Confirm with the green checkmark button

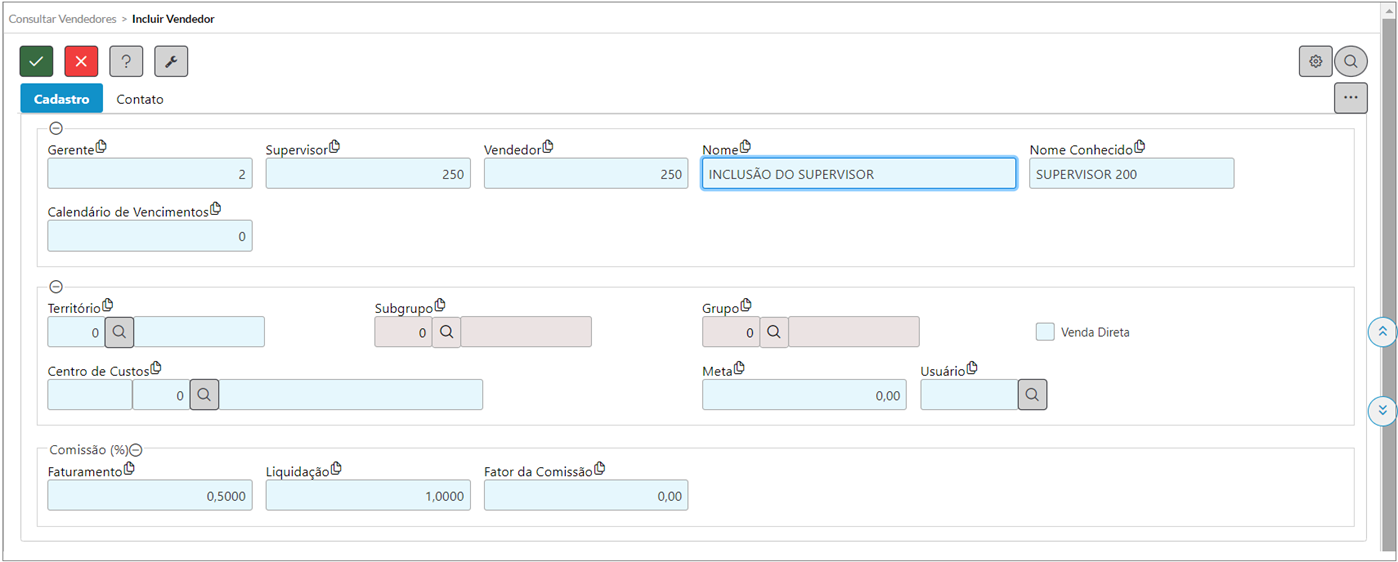click(36, 61)
